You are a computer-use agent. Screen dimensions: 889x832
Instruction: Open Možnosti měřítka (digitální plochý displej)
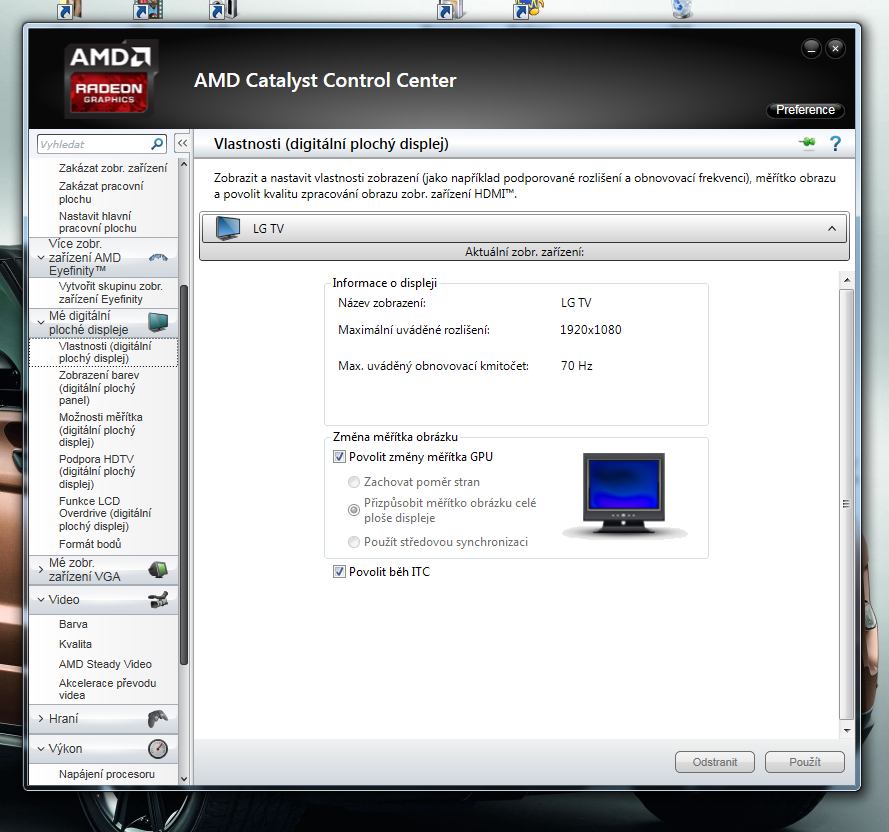click(x=100, y=429)
